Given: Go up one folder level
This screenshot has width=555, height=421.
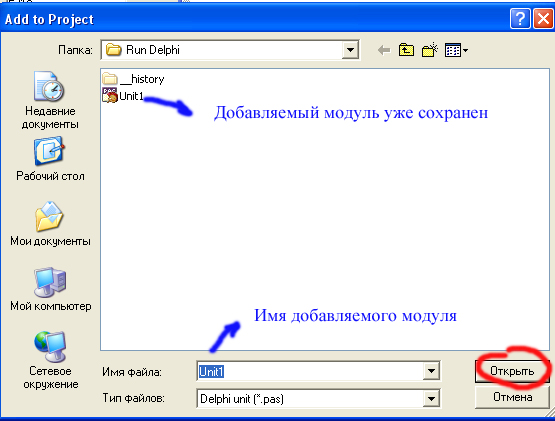Looking at the screenshot, I should 406,50.
